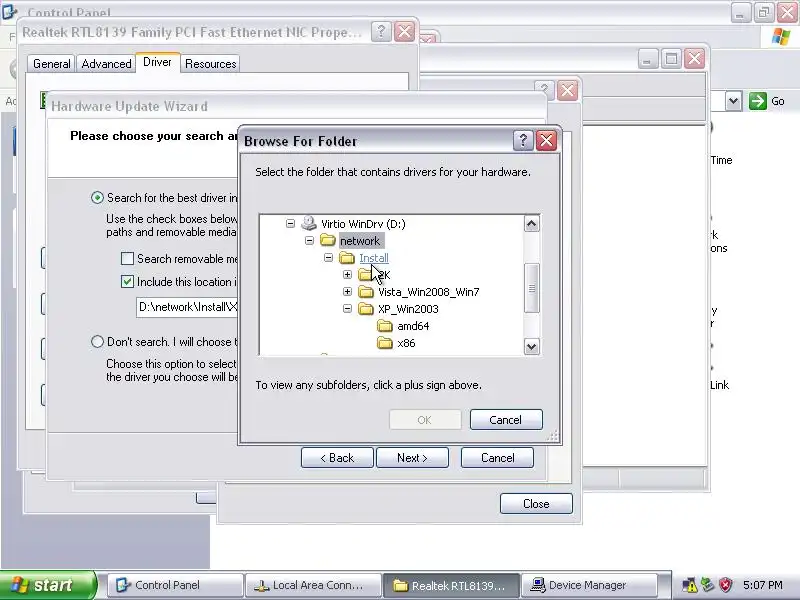Click the folder tree scrollbar thumb
800x600 pixels.
[531, 288]
